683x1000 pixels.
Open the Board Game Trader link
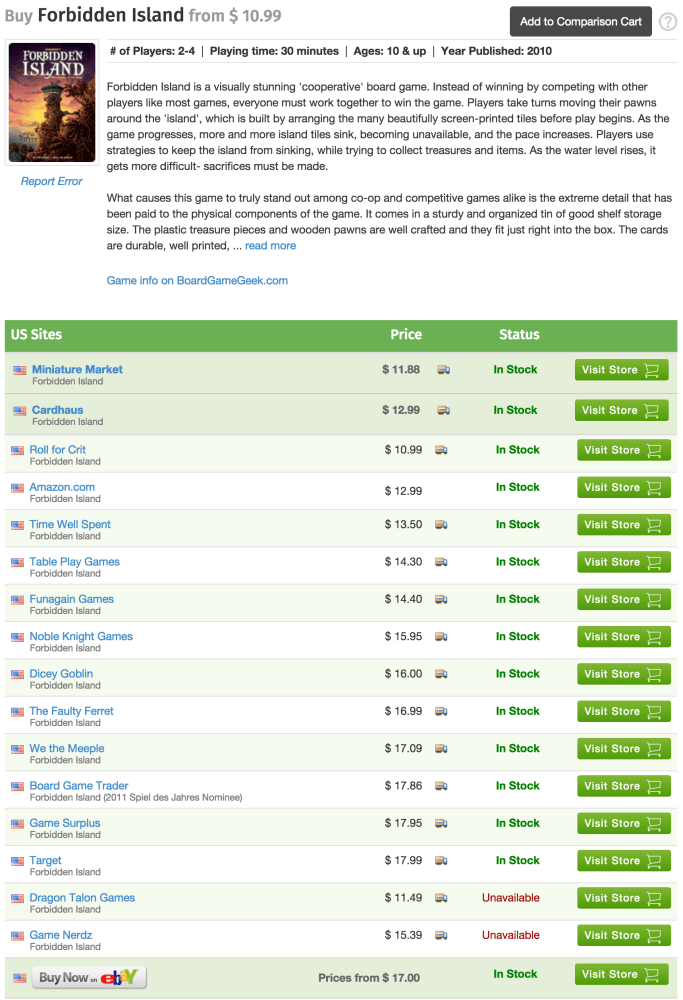click(79, 786)
